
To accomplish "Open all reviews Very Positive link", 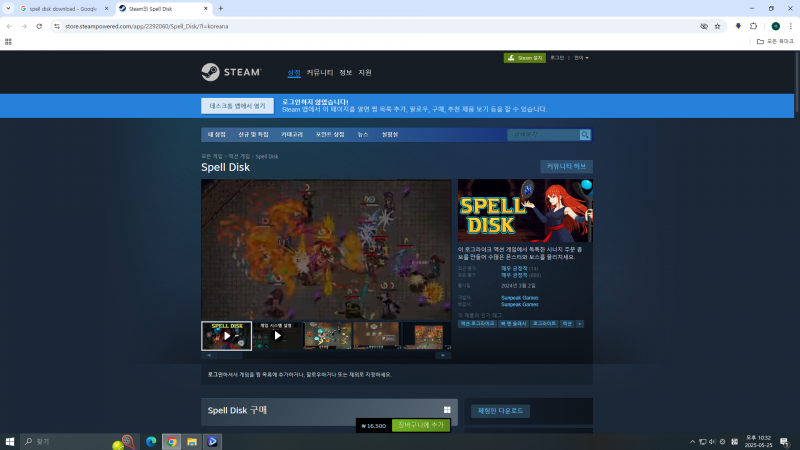I will (514, 275).
